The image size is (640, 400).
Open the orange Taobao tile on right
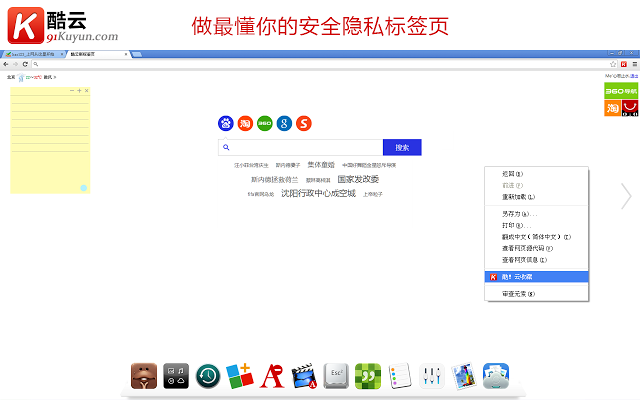[x=612, y=108]
